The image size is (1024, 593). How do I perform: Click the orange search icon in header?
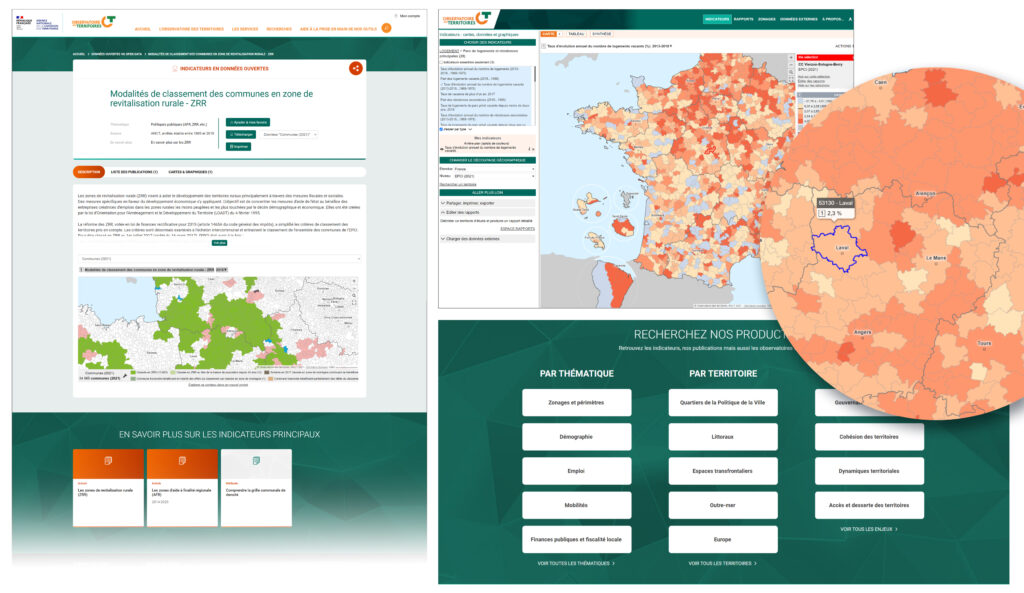[x=386, y=28]
